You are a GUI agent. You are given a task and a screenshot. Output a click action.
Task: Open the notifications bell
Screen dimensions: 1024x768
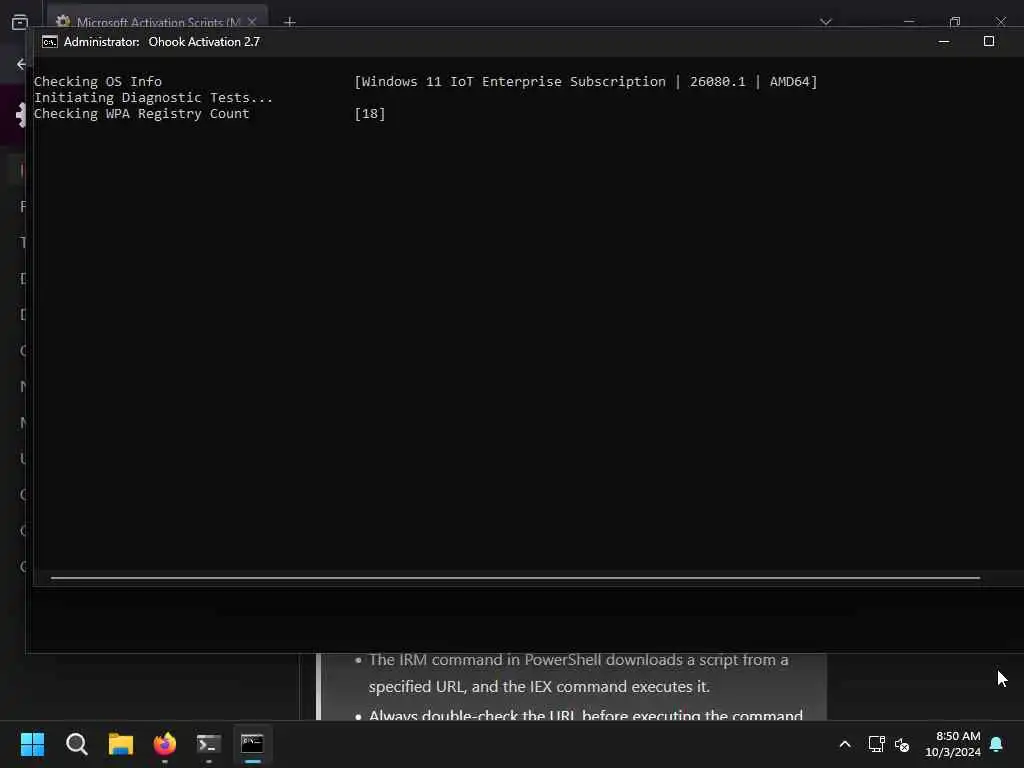(997, 744)
